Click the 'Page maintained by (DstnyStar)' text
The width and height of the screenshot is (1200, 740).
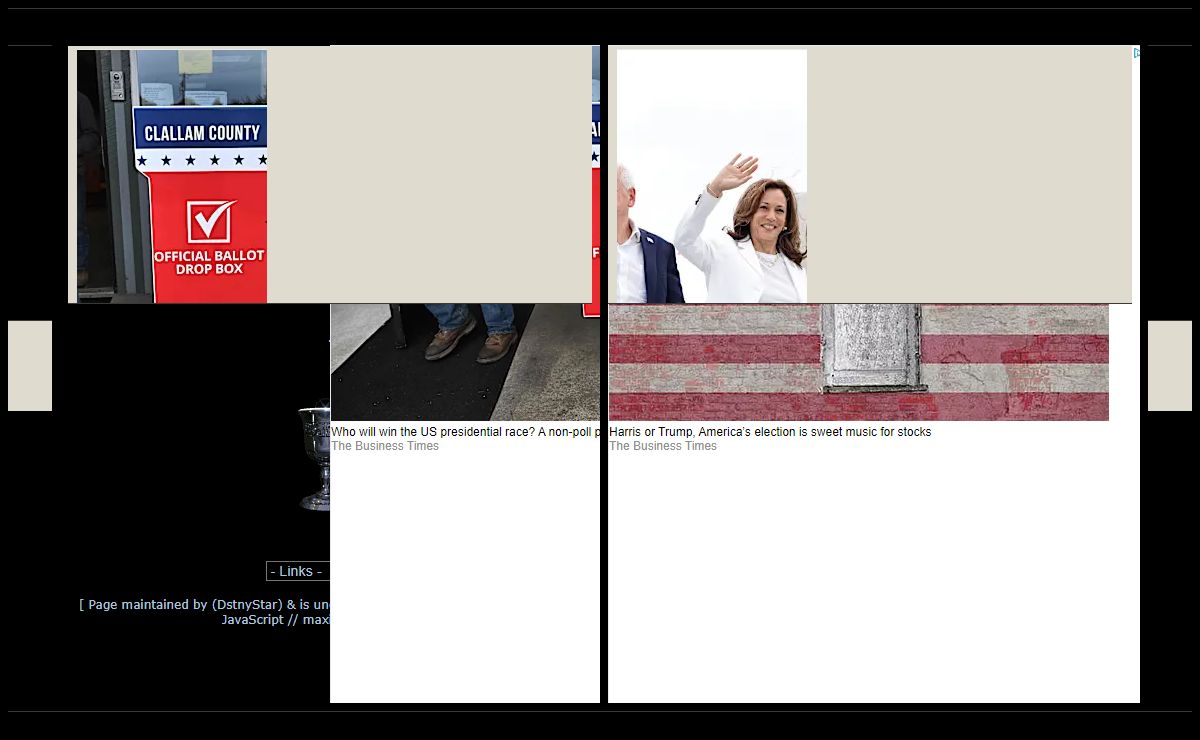pyautogui.click(x=204, y=604)
